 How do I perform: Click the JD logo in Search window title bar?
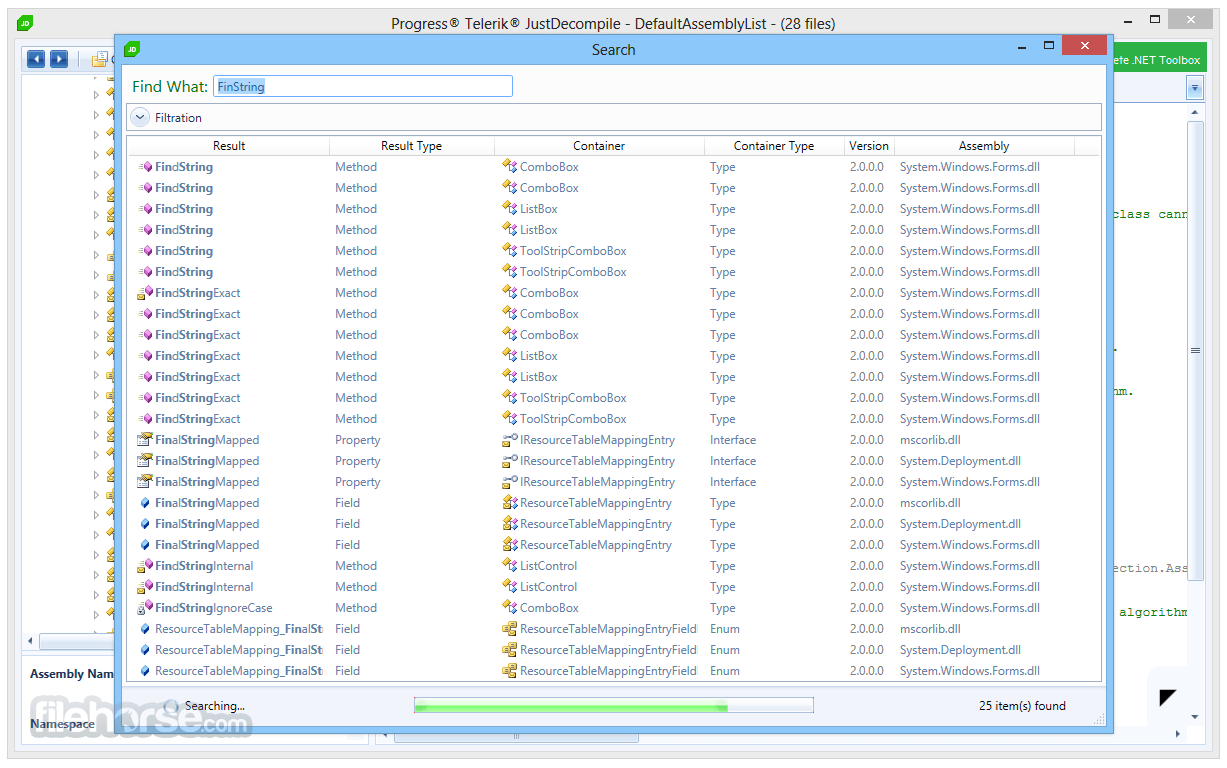tap(132, 49)
